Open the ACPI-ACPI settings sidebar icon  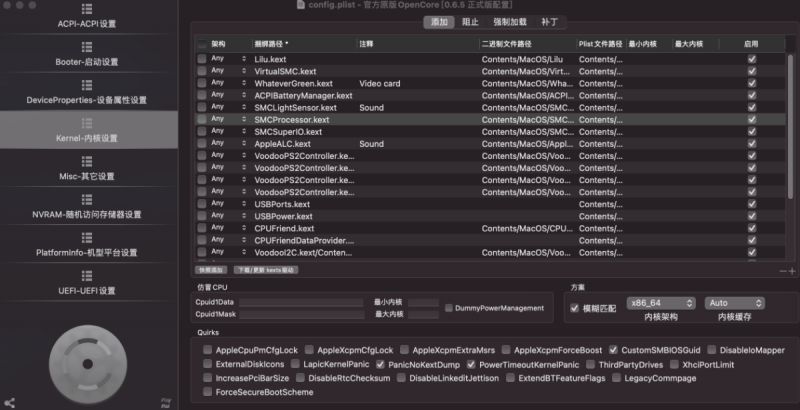tap(87, 9)
